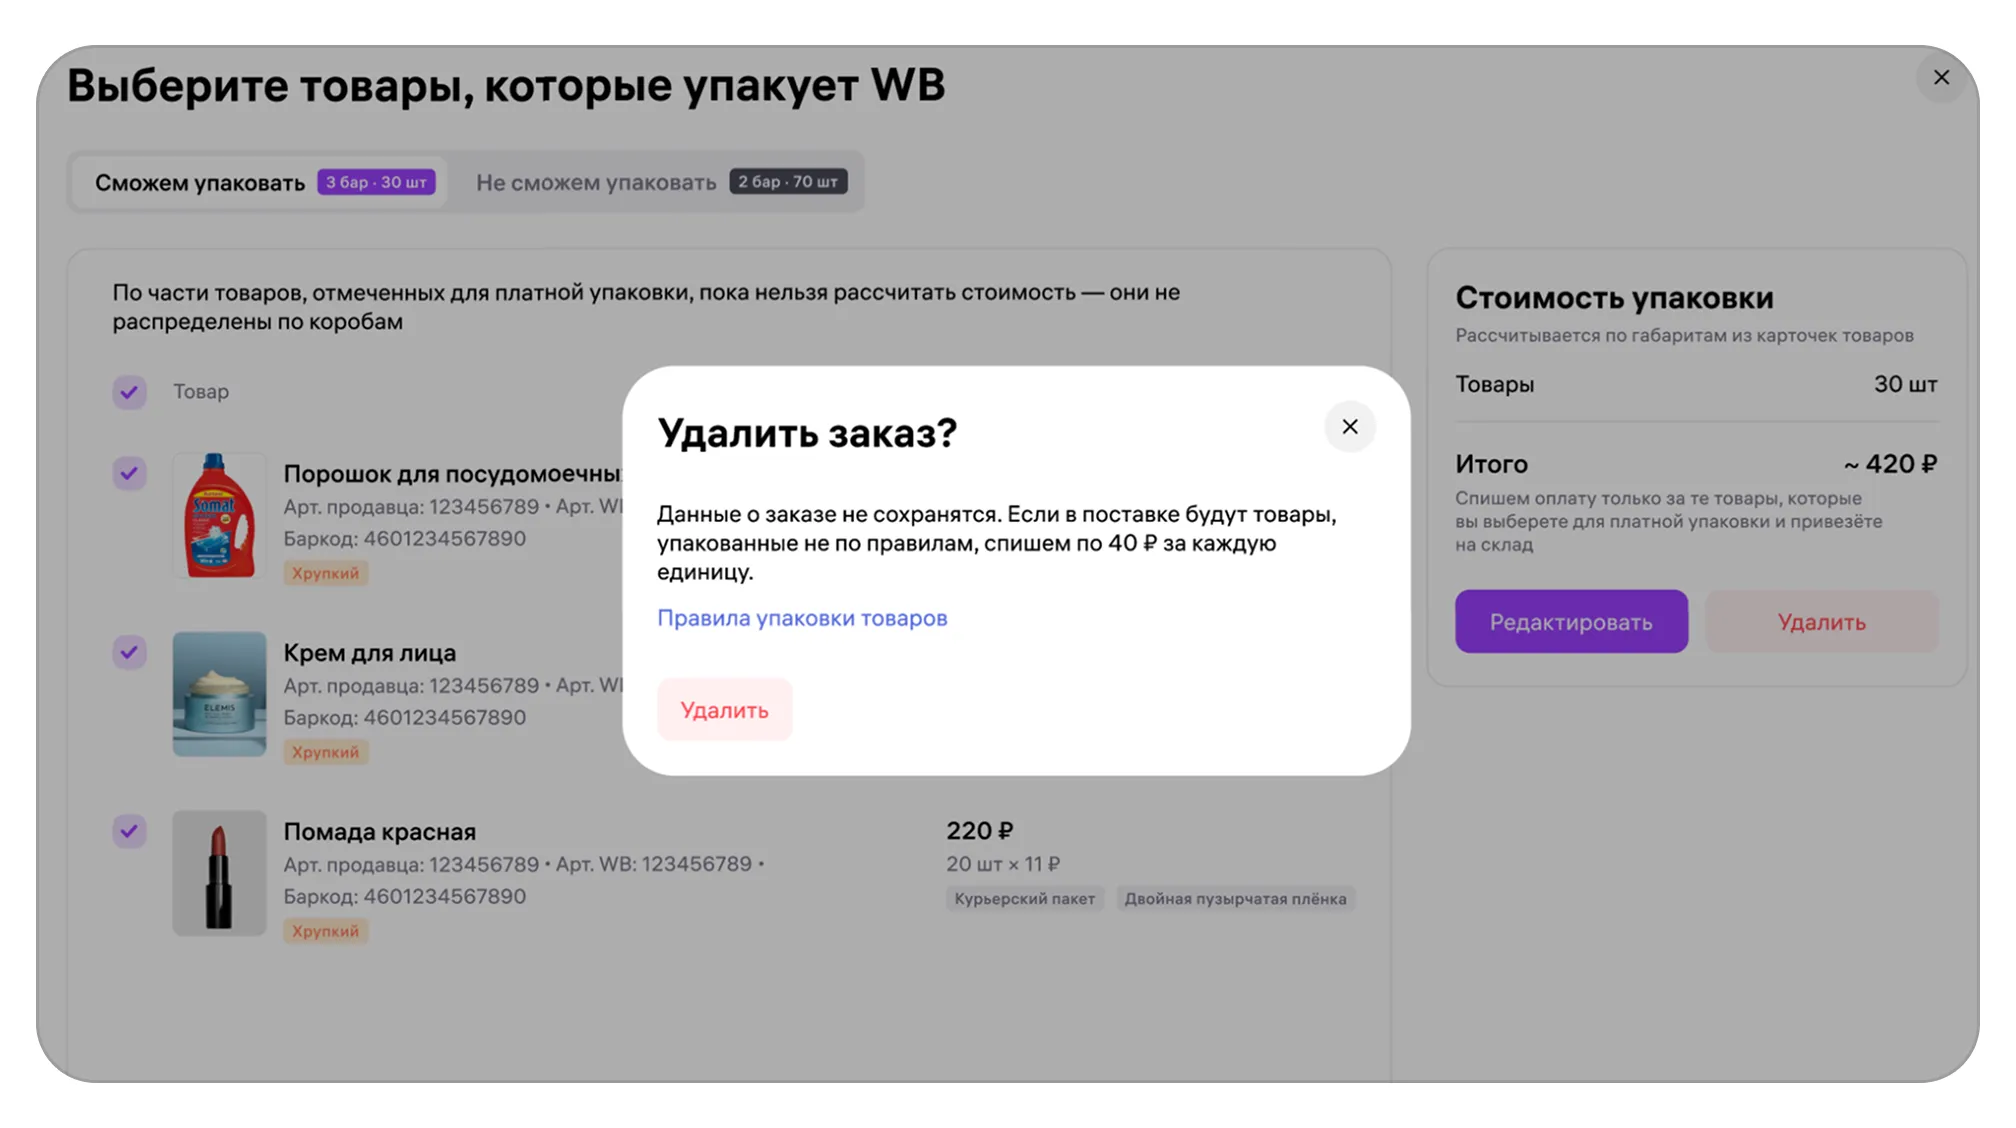Image resolution: width=2016 pixels, height=1128 pixels.
Task: Uncheck the dishwasher powder item checkbox
Action: pos(130,473)
